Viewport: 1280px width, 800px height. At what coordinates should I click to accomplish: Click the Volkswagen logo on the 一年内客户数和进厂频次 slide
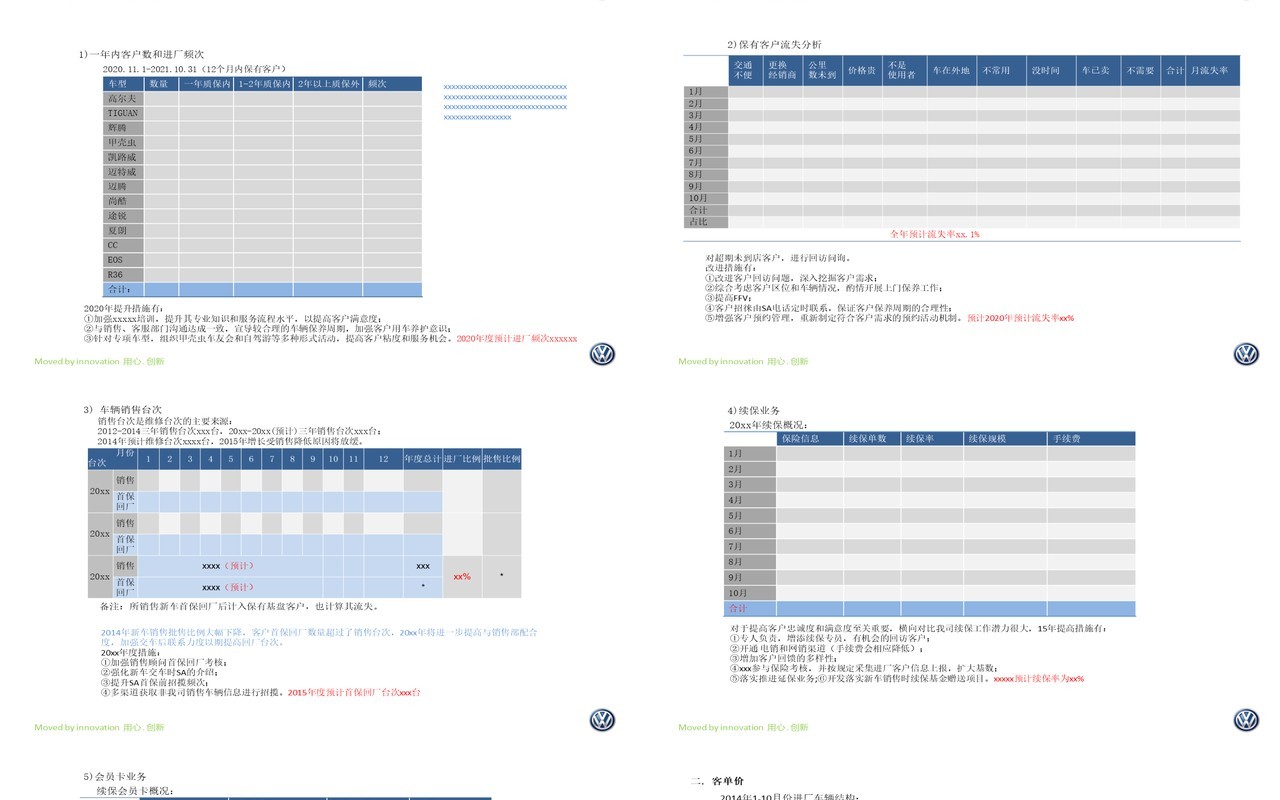602,354
